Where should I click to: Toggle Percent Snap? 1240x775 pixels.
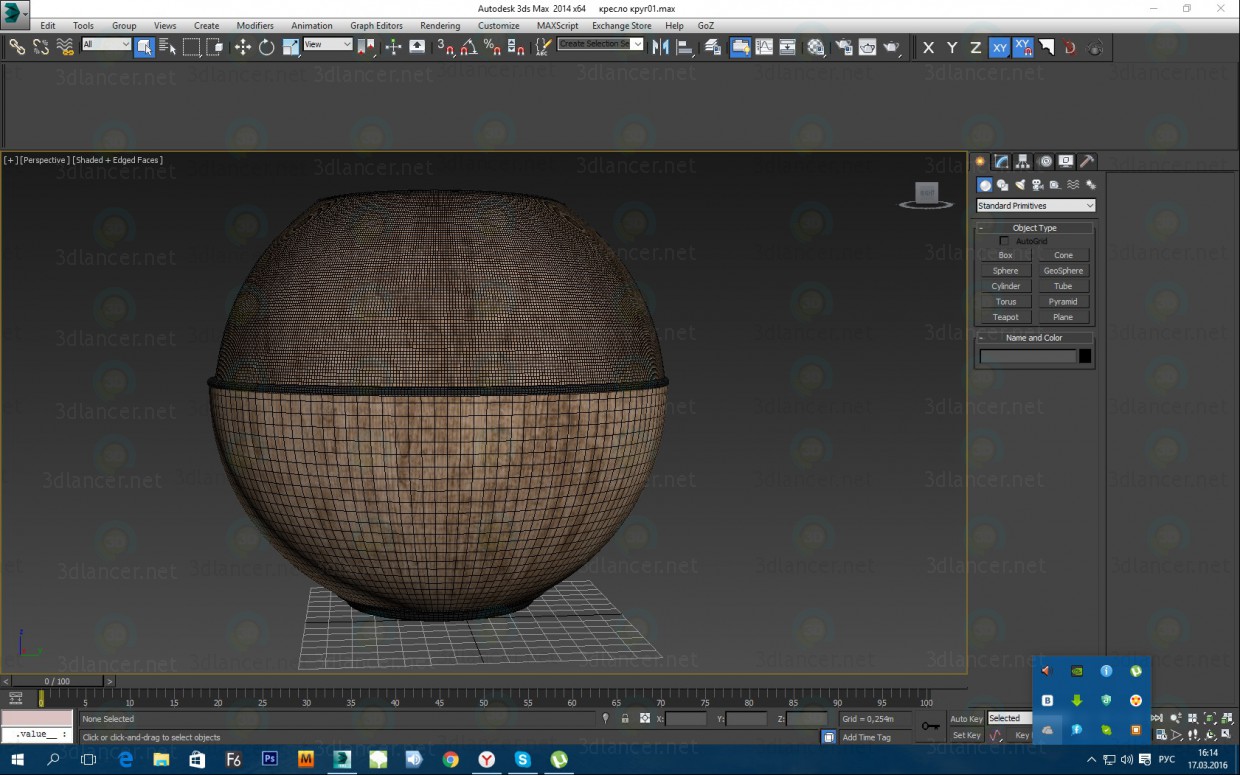click(492, 46)
